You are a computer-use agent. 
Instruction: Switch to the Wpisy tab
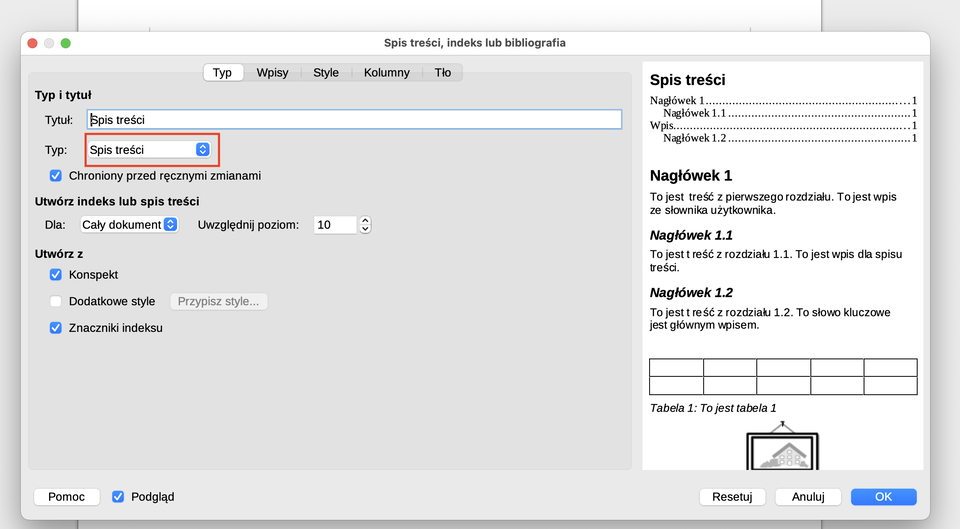273,73
